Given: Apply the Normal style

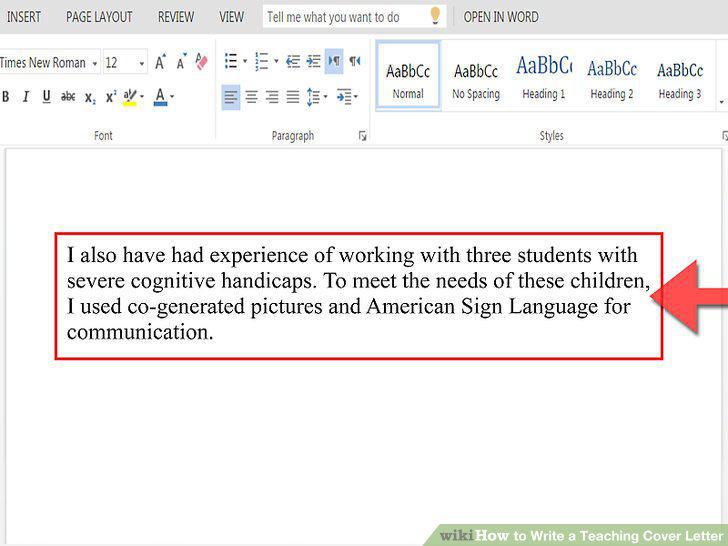Looking at the screenshot, I should (x=408, y=76).
